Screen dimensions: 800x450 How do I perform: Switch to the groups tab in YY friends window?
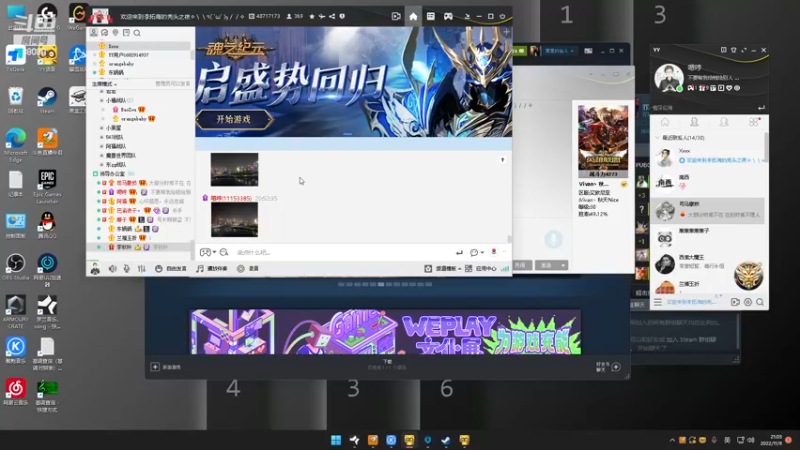tap(724, 122)
